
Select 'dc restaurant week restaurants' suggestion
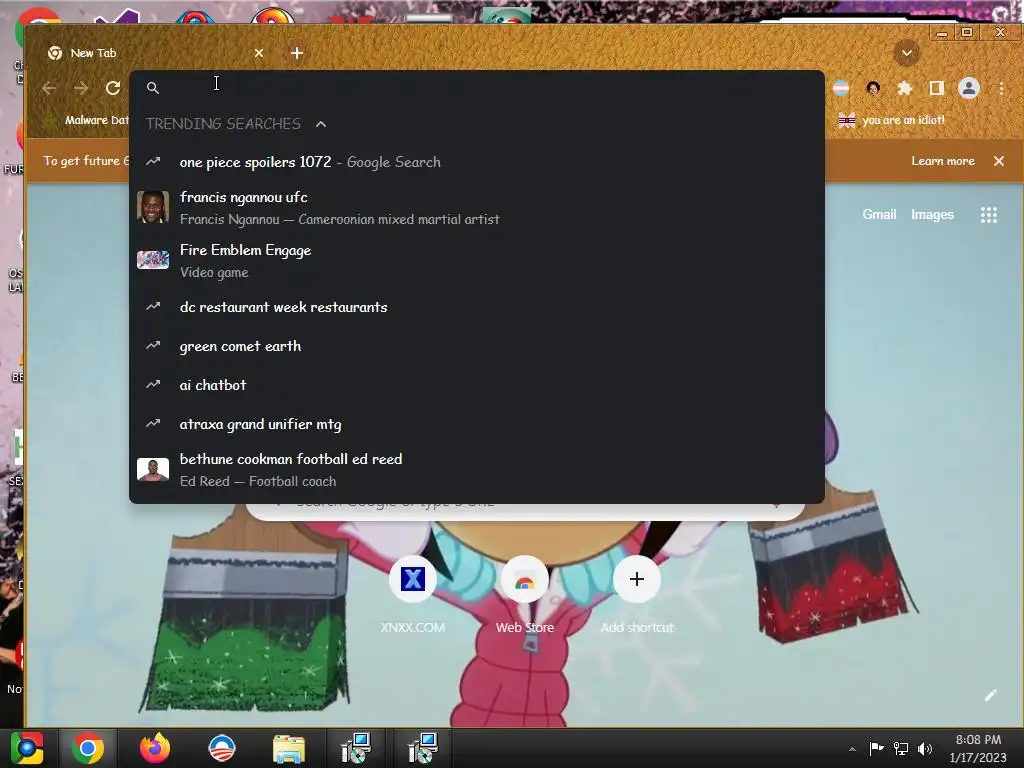coord(477,307)
